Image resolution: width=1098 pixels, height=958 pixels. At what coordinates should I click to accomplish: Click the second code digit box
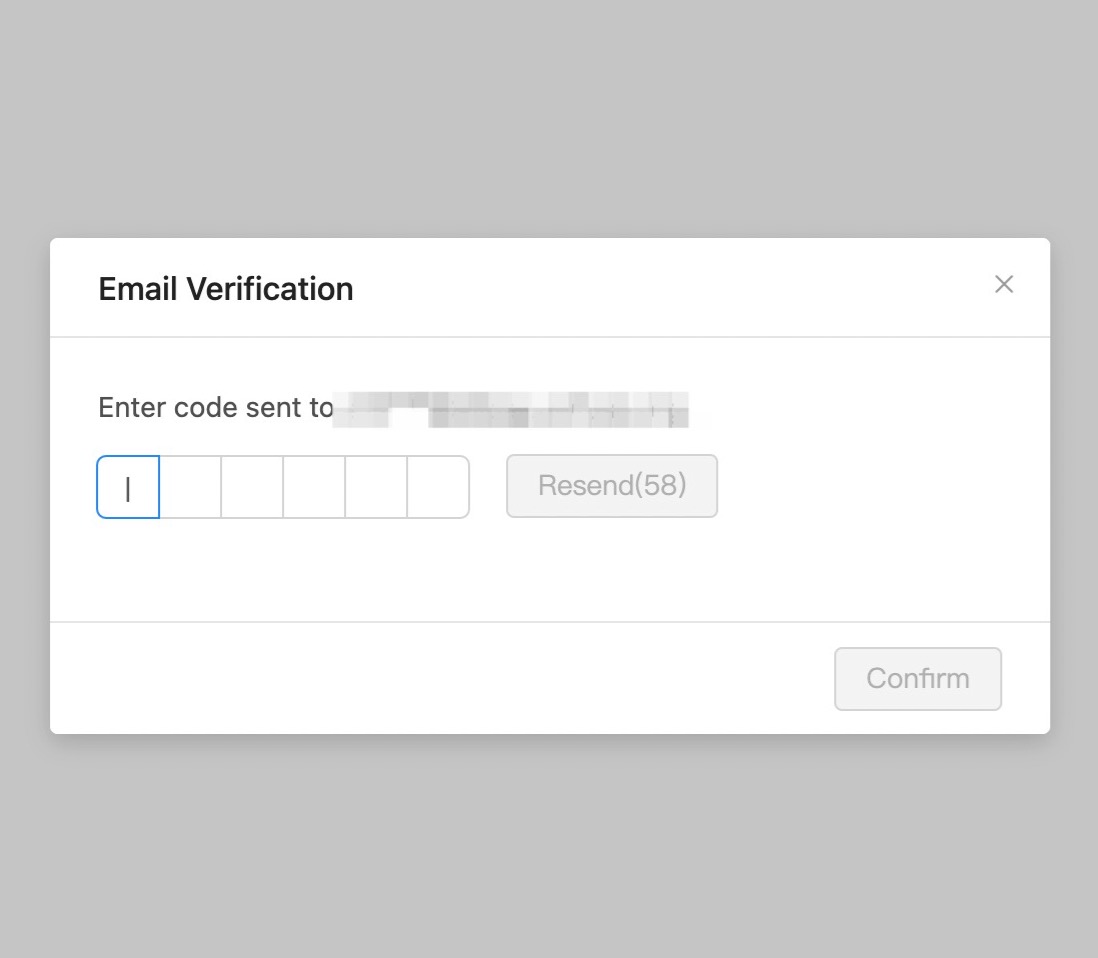(x=191, y=487)
